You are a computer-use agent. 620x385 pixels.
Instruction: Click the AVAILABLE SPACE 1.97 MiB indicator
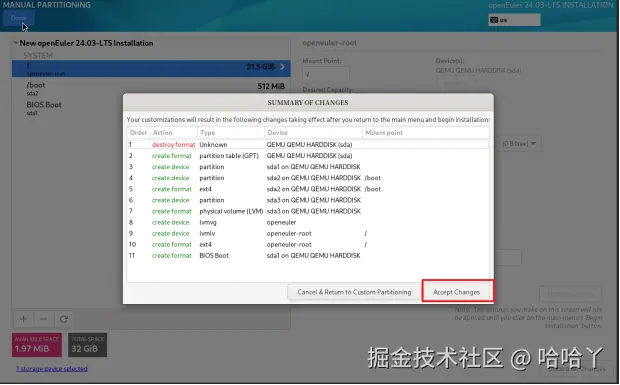click(37, 345)
